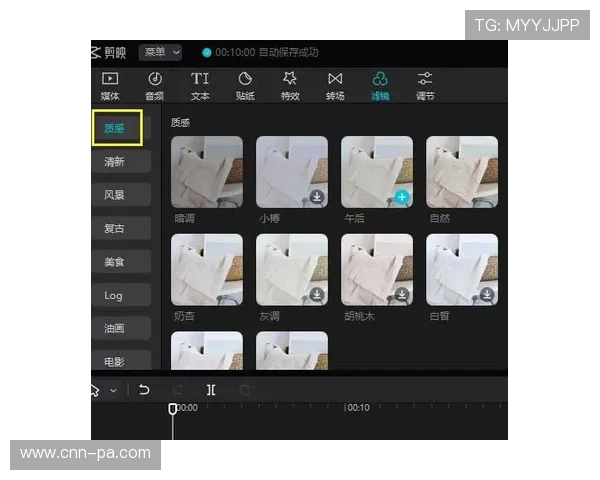
Task: Select the 油画 filter category
Action: pos(122,328)
